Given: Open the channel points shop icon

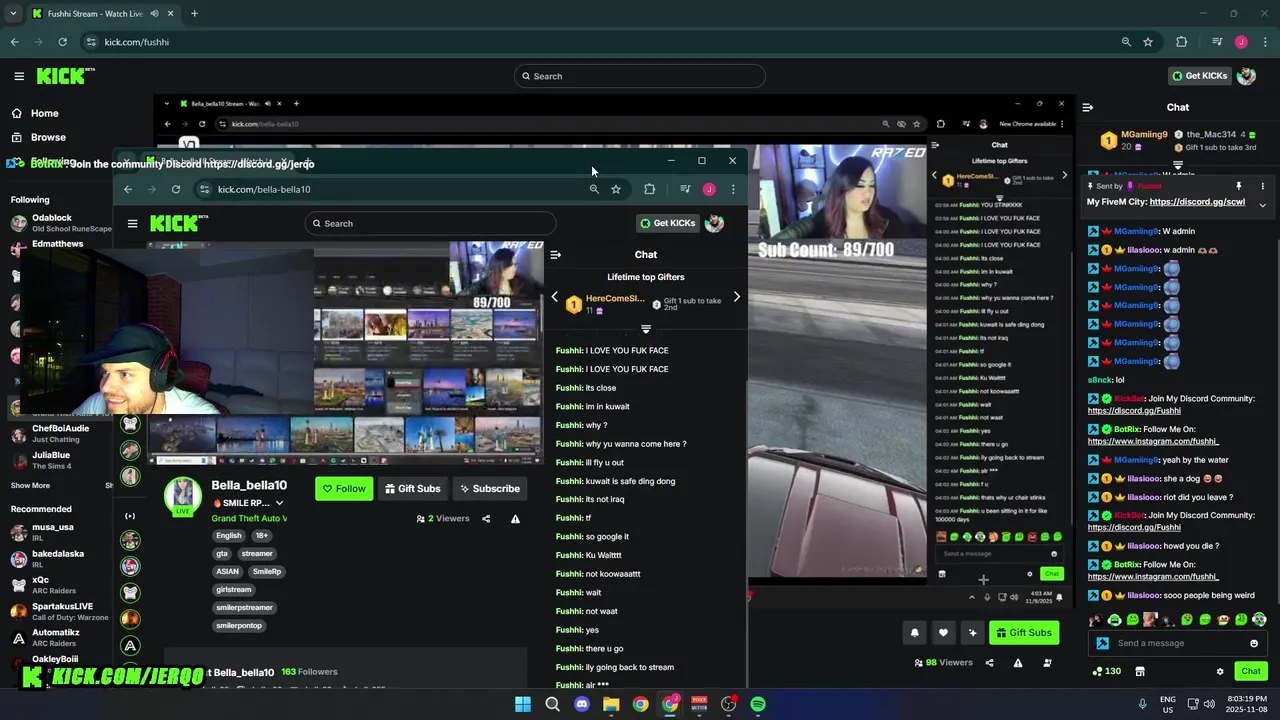Looking at the screenshot, I should 1140,671.
